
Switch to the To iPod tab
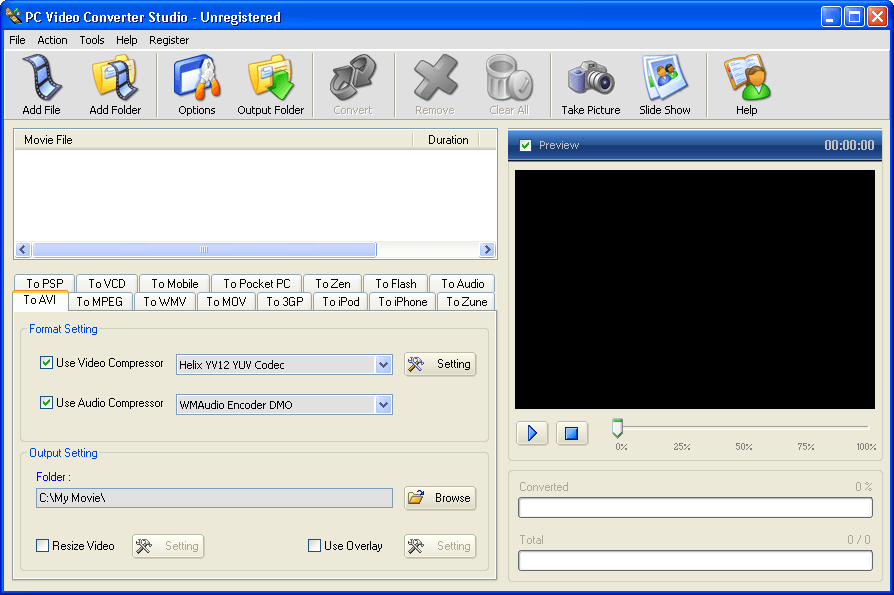tap(341, 301)
